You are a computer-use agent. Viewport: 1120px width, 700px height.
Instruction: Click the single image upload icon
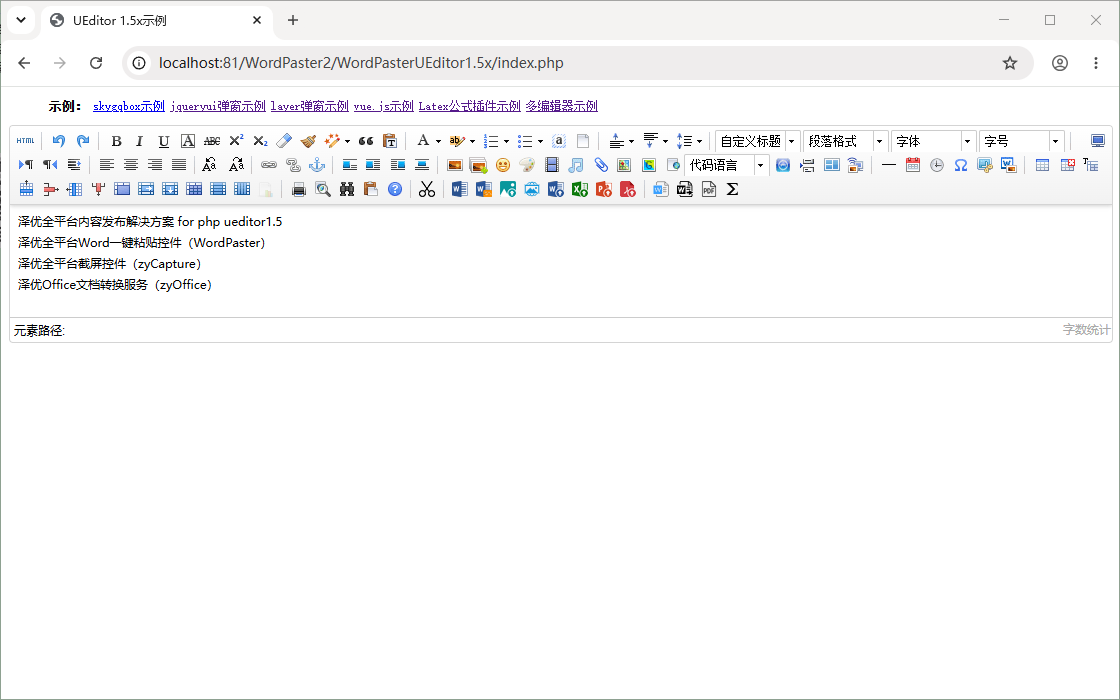click(454, 165)
